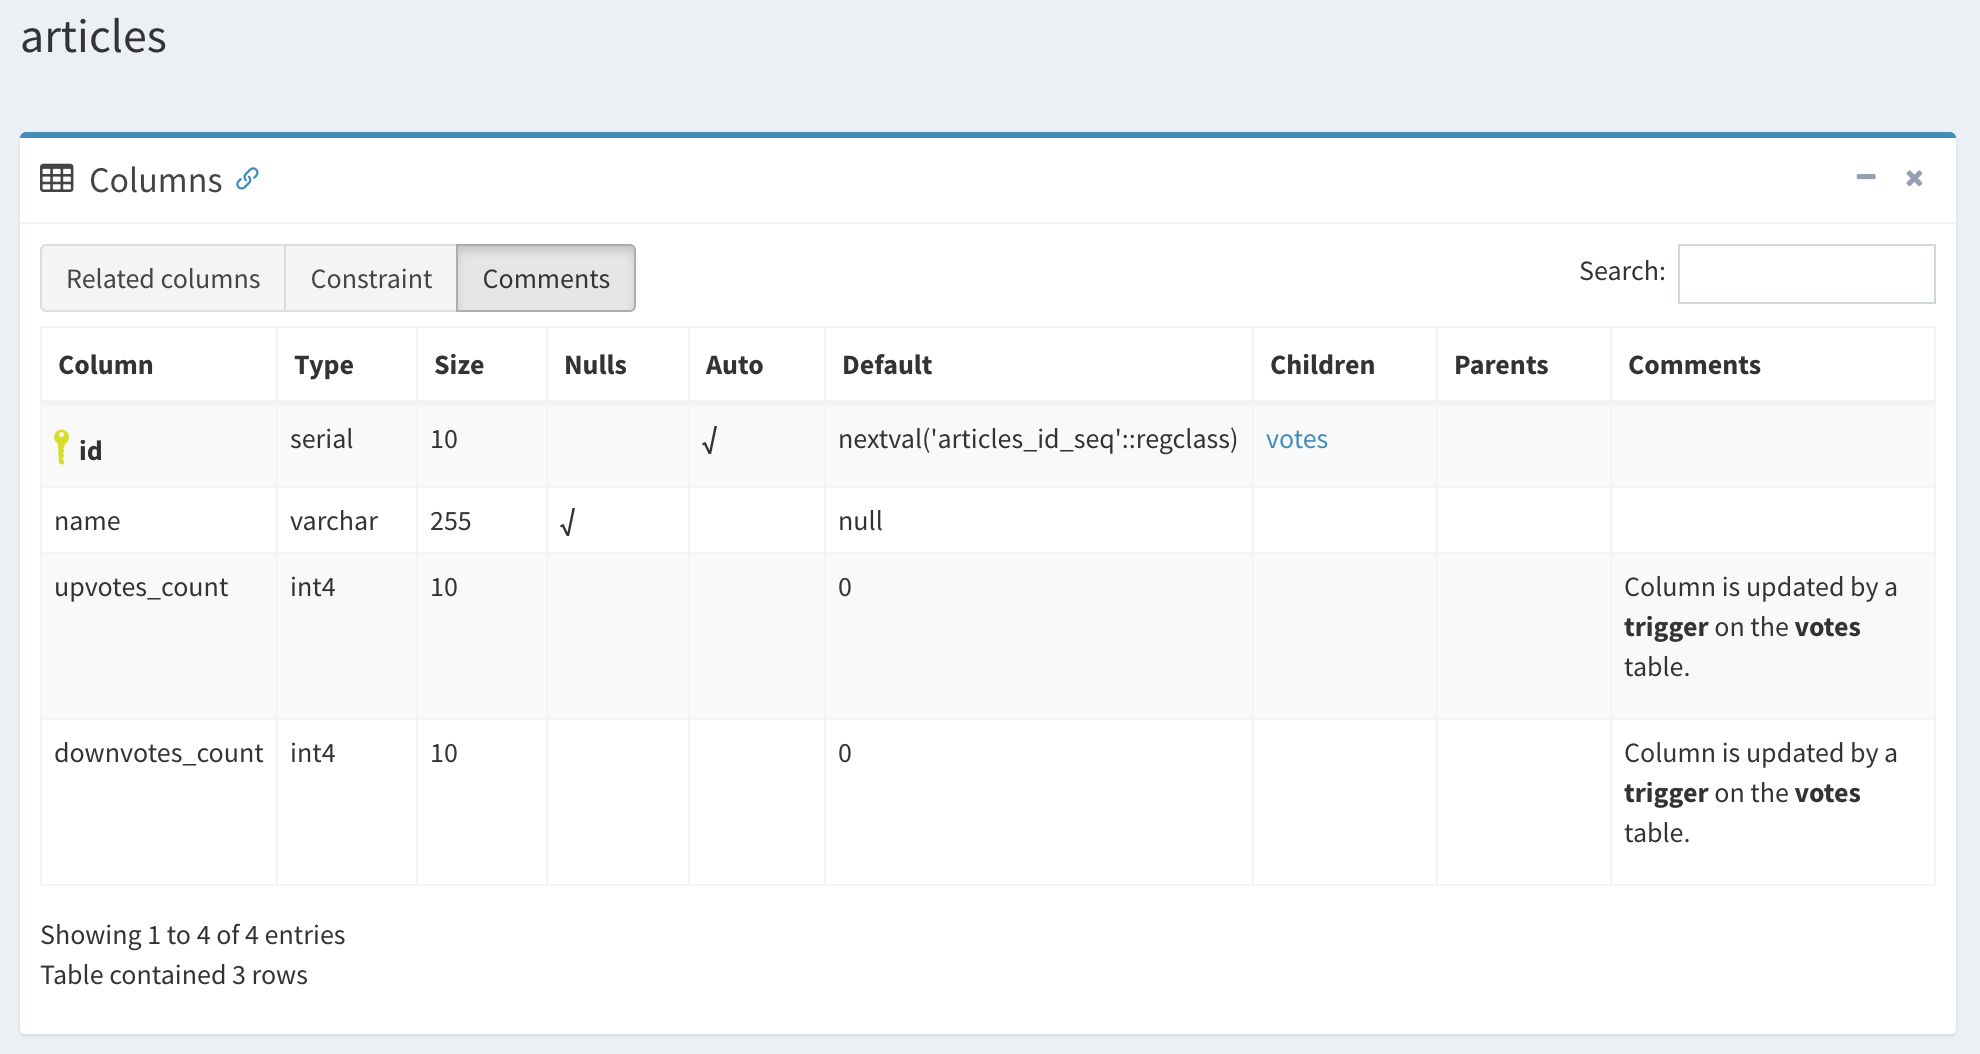This screenshot has width=1980, height=1054.
Task: Select the 'downvotes_count' cell
Action: pyautogui.click(x=158, y=802)
